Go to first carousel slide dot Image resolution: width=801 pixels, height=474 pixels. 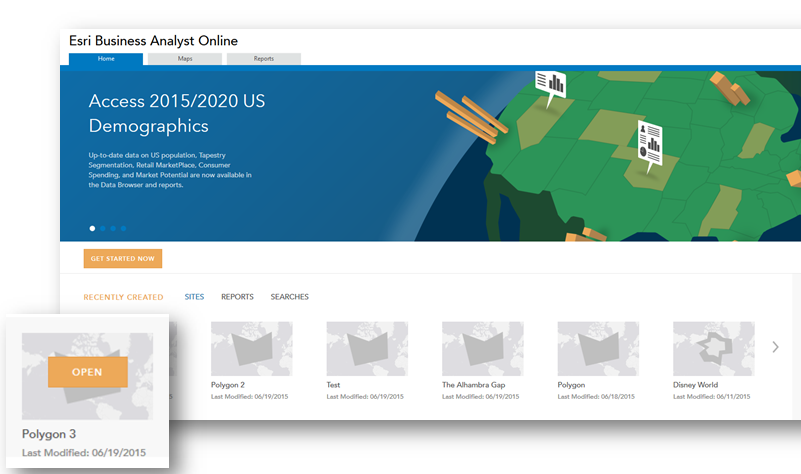[92, 228]
